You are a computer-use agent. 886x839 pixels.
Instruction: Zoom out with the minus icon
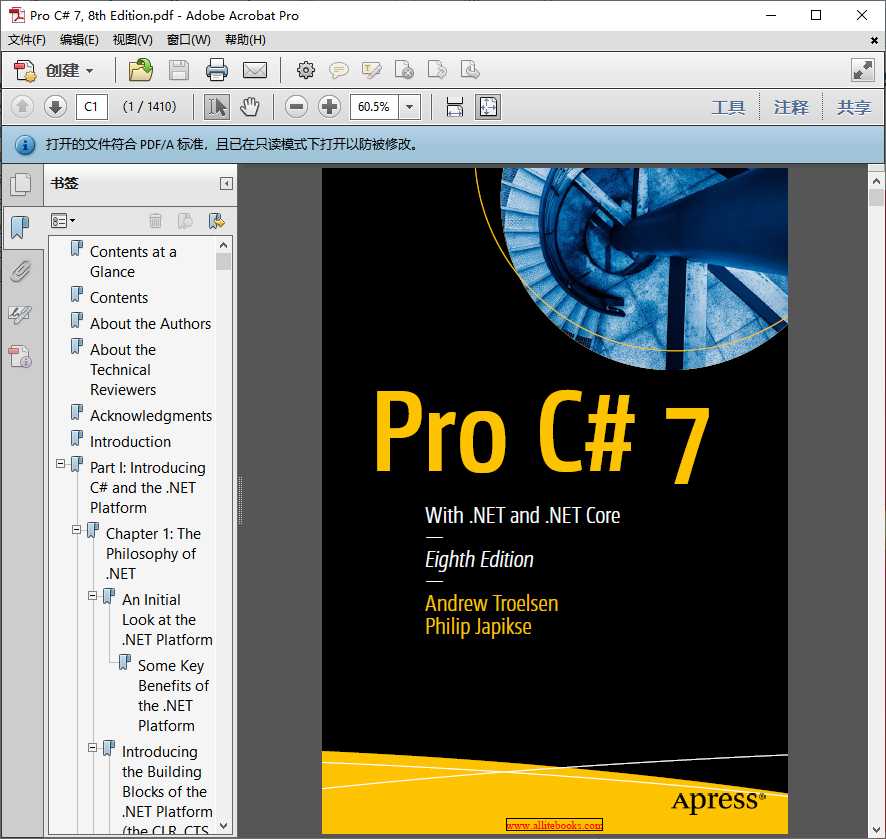[x=296, y=106]
